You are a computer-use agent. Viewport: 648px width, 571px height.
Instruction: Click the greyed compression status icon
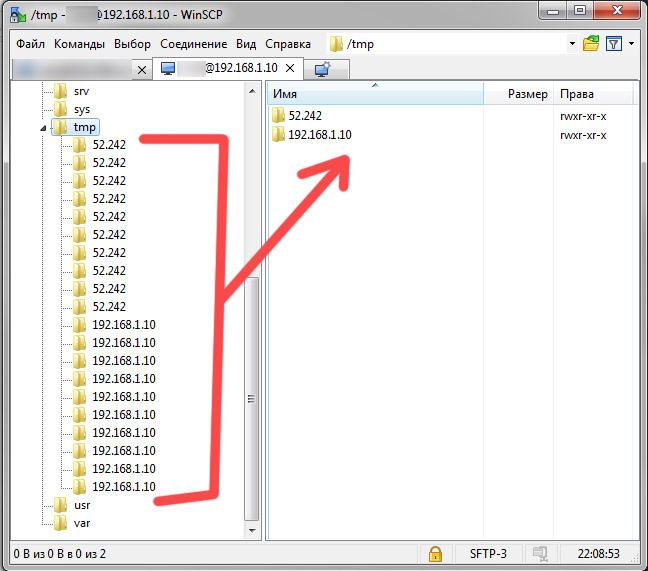[x=540, y=553]
